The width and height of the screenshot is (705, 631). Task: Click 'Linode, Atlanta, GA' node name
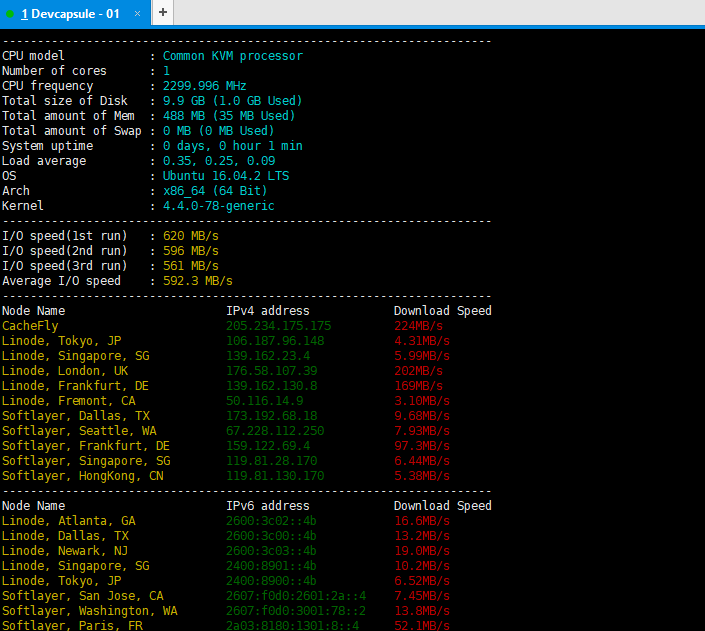68,521
